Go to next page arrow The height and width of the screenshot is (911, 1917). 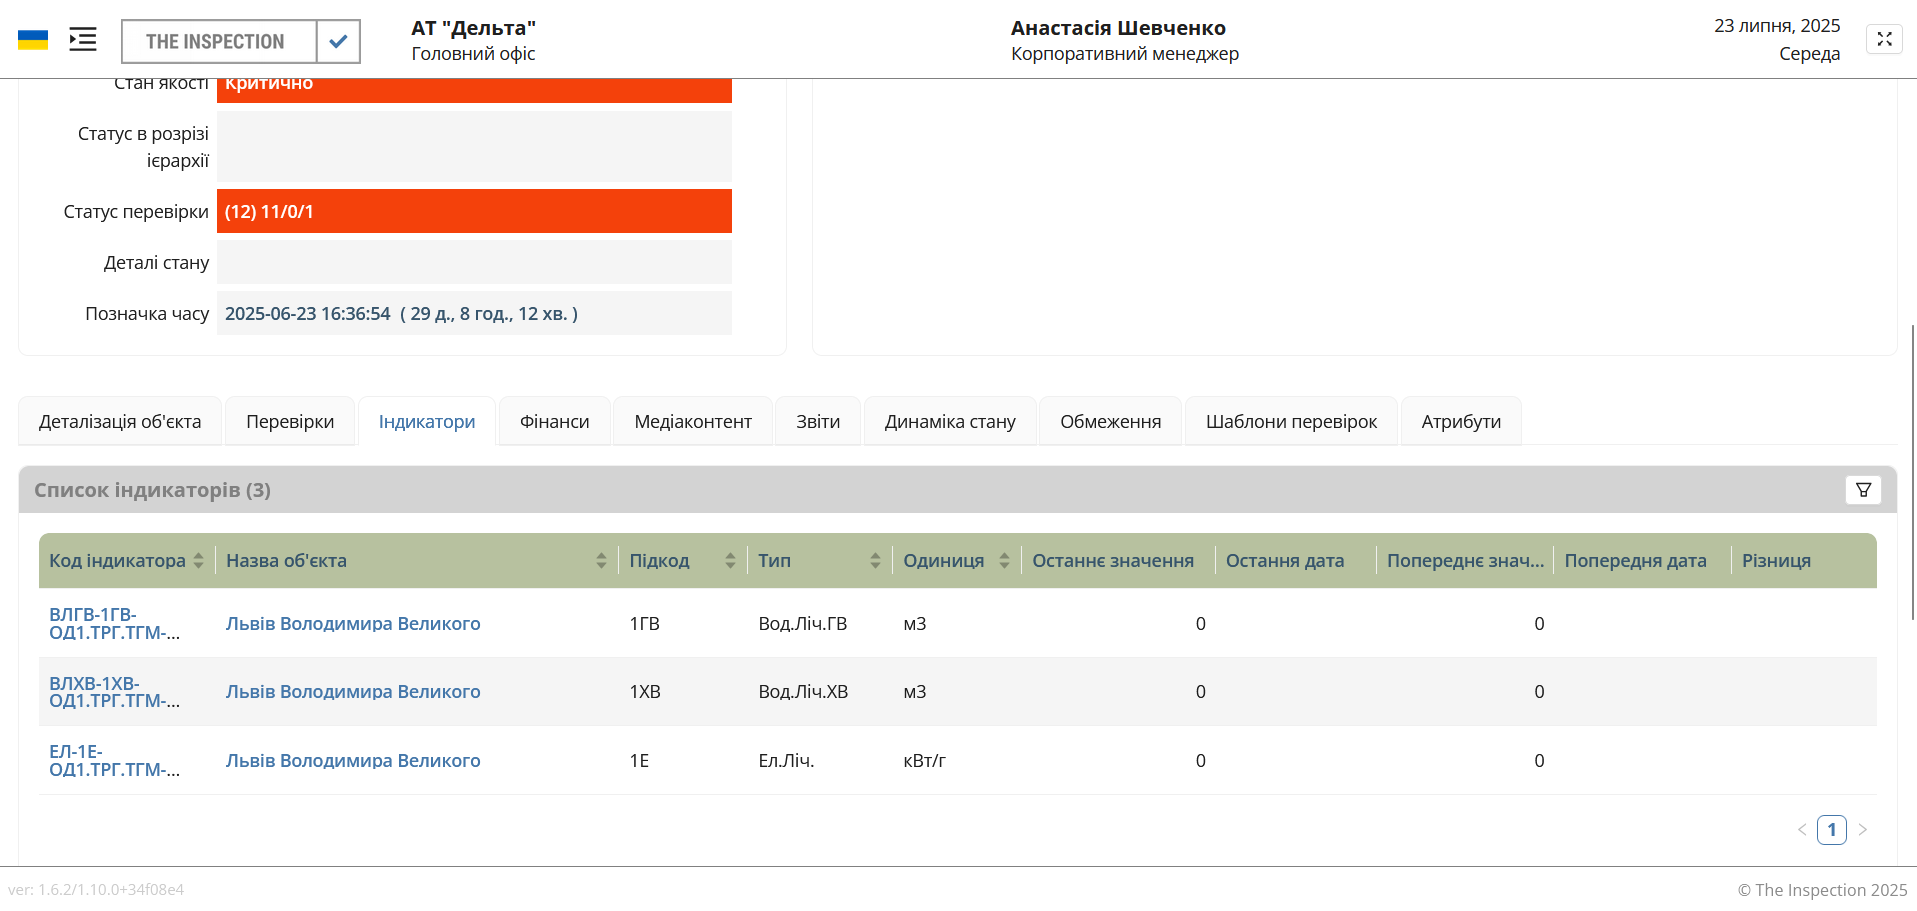[x=1862, y=830]
